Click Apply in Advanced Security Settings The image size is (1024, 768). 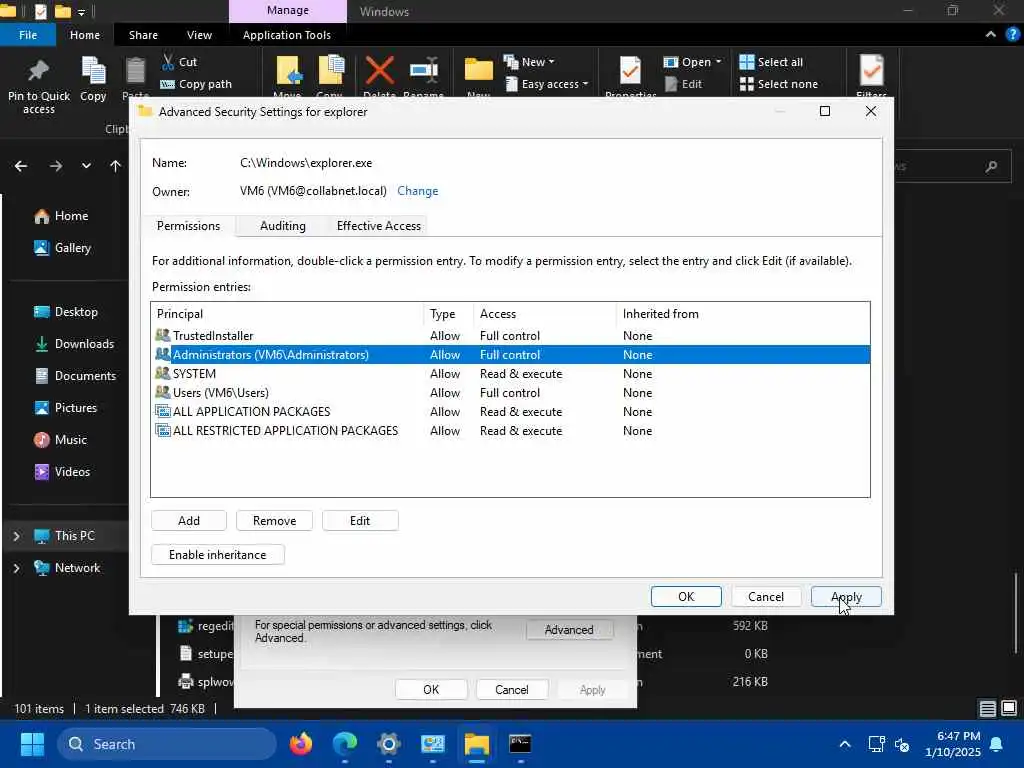[x=846, y=597]
